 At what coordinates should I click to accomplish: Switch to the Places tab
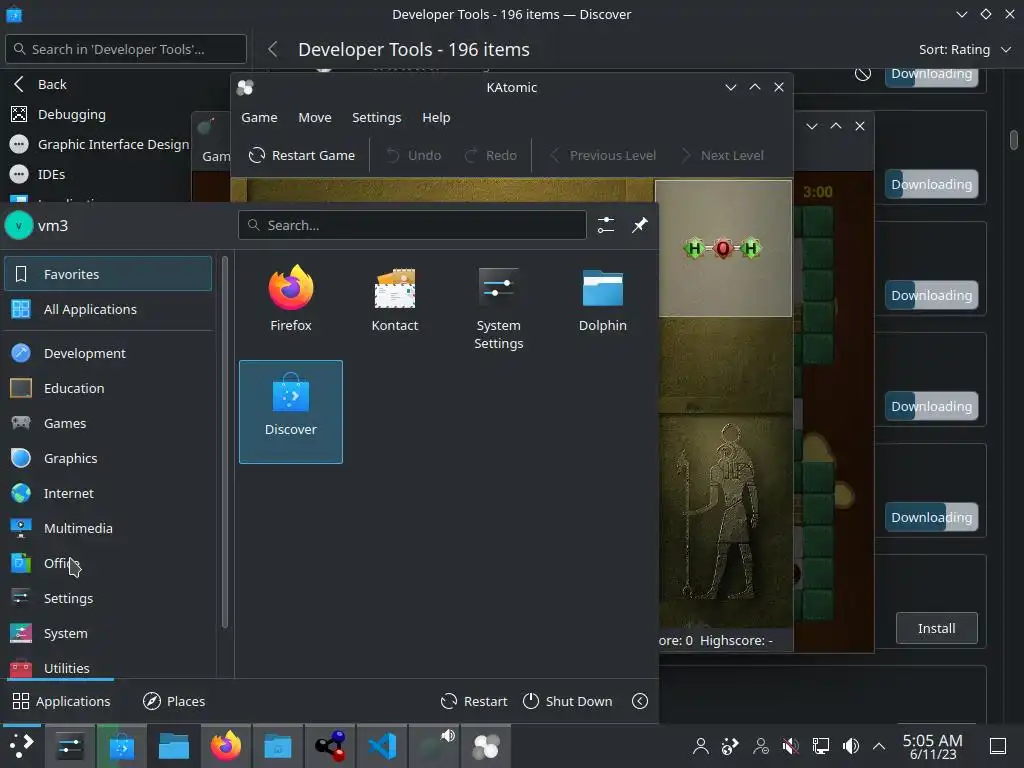pos(174,701)
